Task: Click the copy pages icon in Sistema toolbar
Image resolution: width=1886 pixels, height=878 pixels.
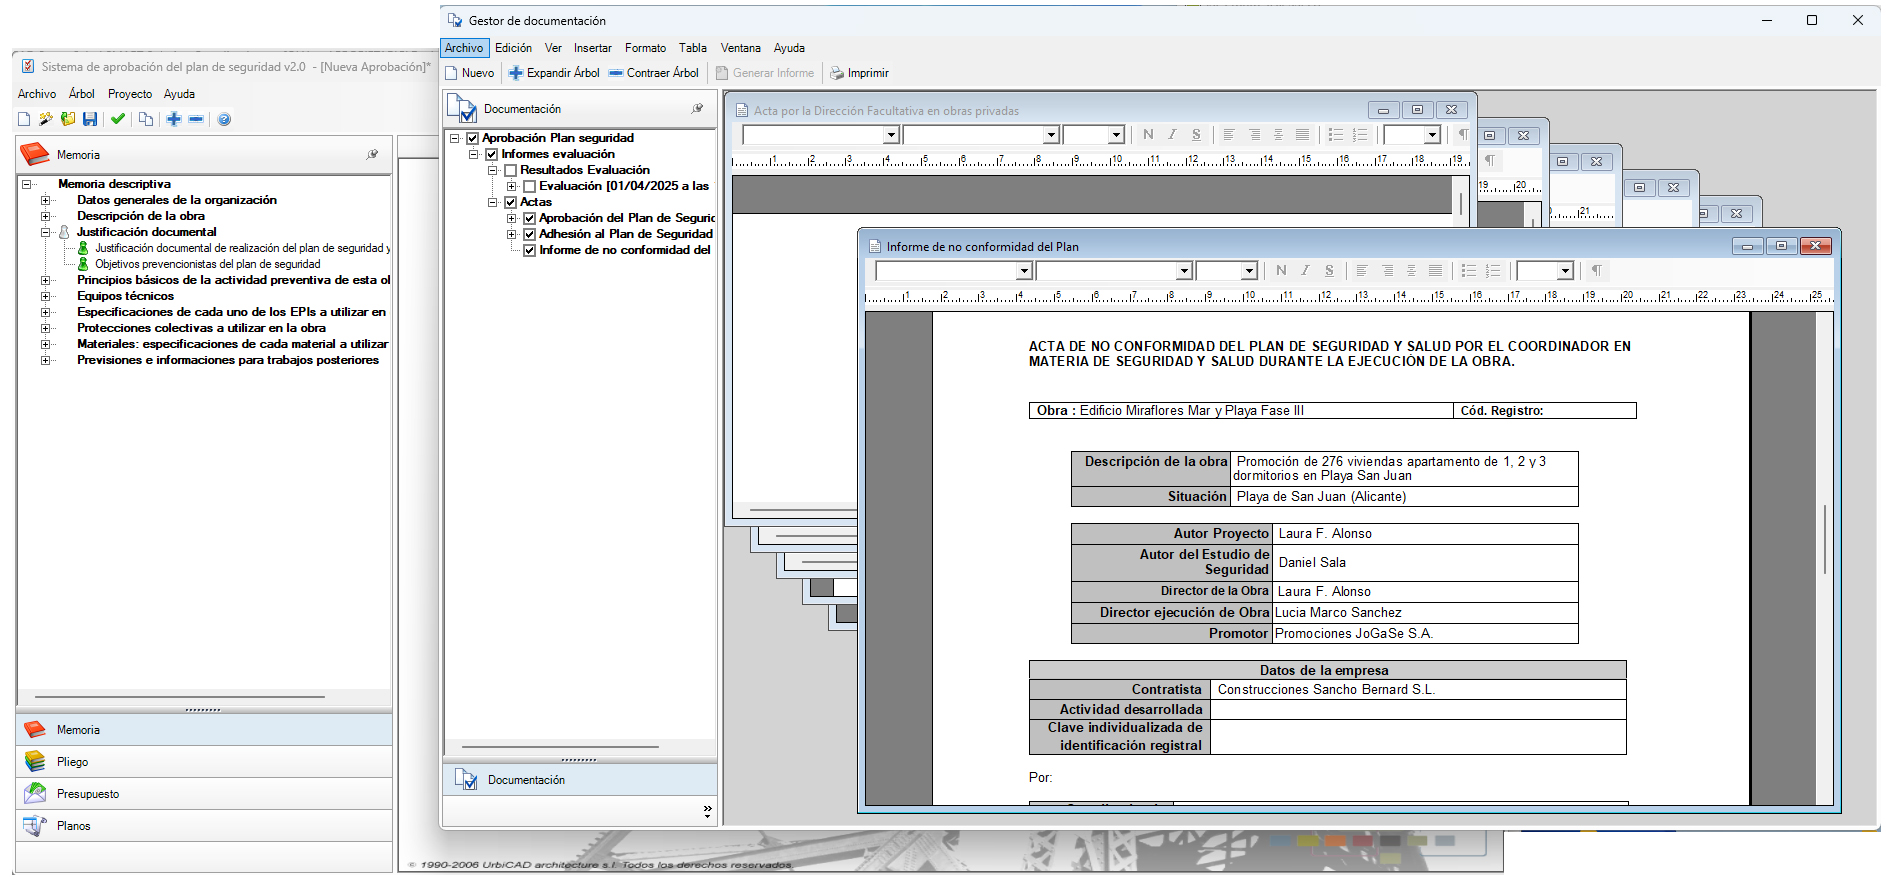Action: [x=146, y=119]
